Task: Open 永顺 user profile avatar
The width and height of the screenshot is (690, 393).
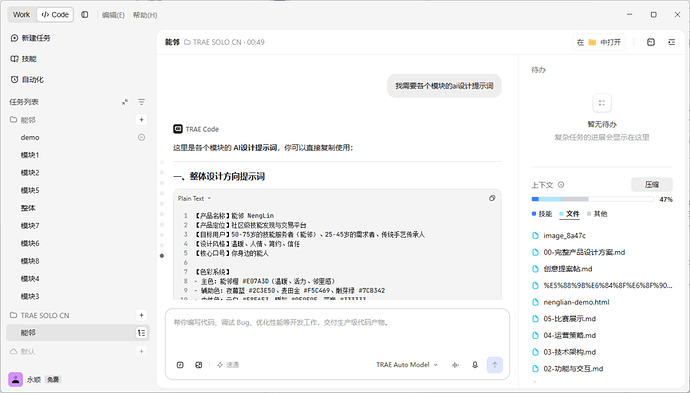Action: click(15, 379)
